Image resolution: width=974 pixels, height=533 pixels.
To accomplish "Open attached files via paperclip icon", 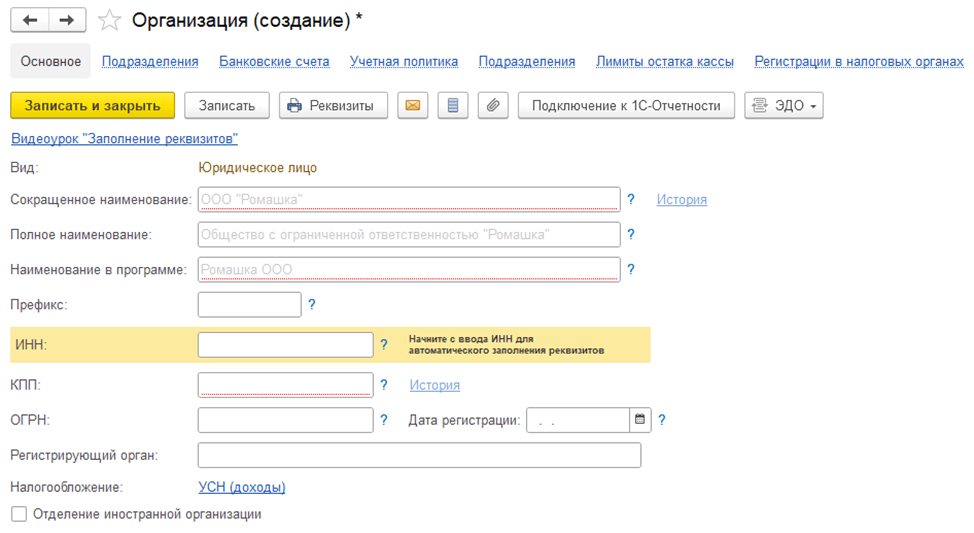I will click(492, 105).
